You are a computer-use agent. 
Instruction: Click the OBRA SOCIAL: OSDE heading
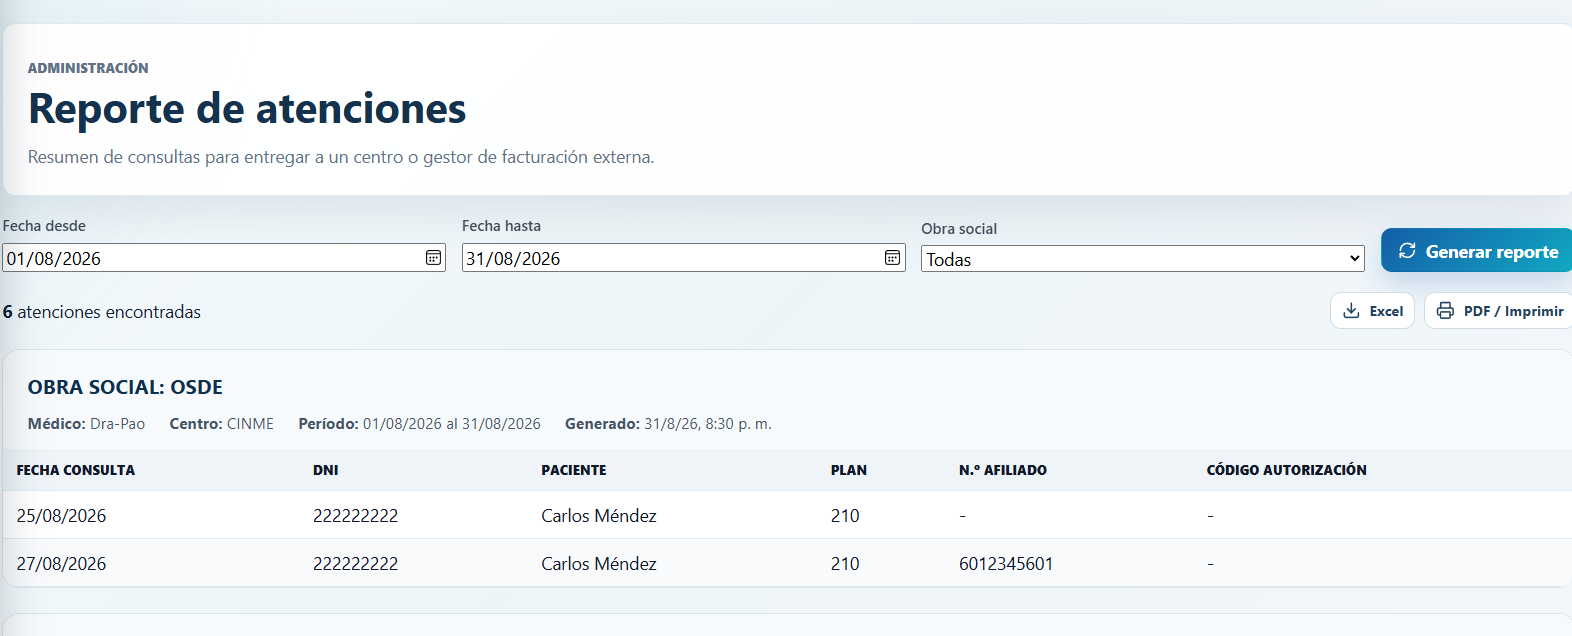coord(125,387)
